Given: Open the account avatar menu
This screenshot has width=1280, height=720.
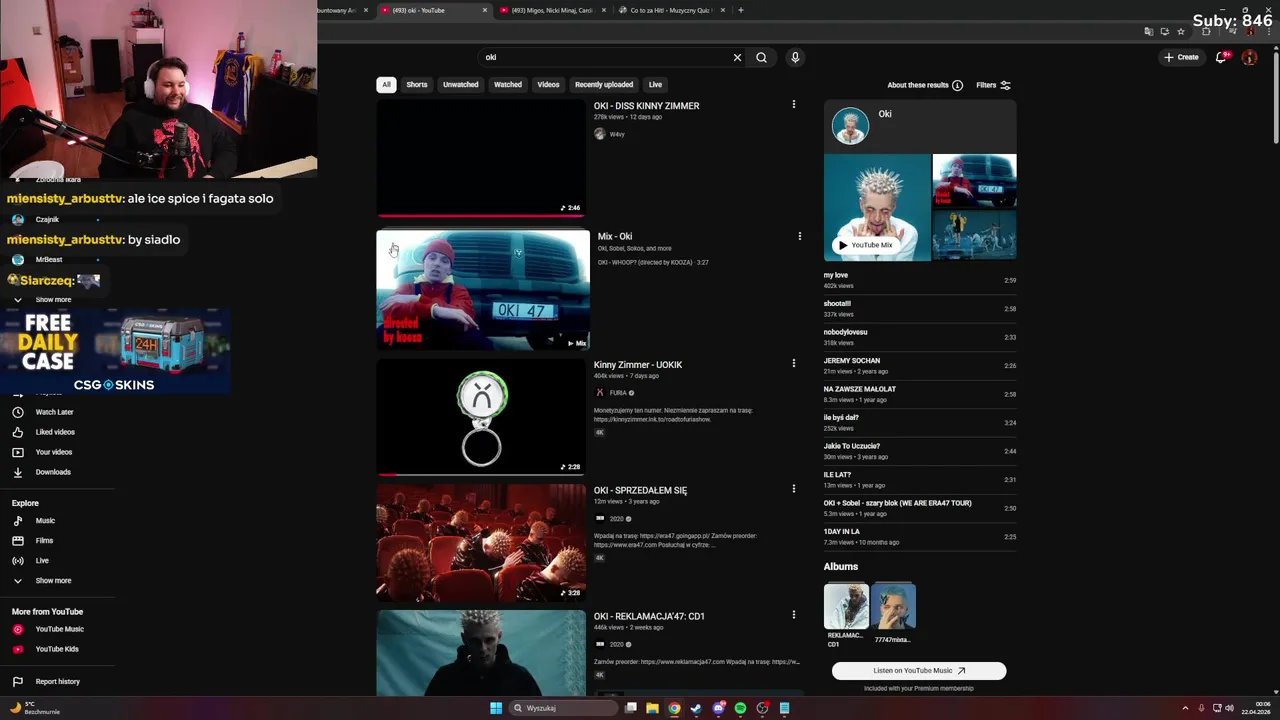Looking at the screenshot, I should pyautogui.click(x=1249, y=57).
